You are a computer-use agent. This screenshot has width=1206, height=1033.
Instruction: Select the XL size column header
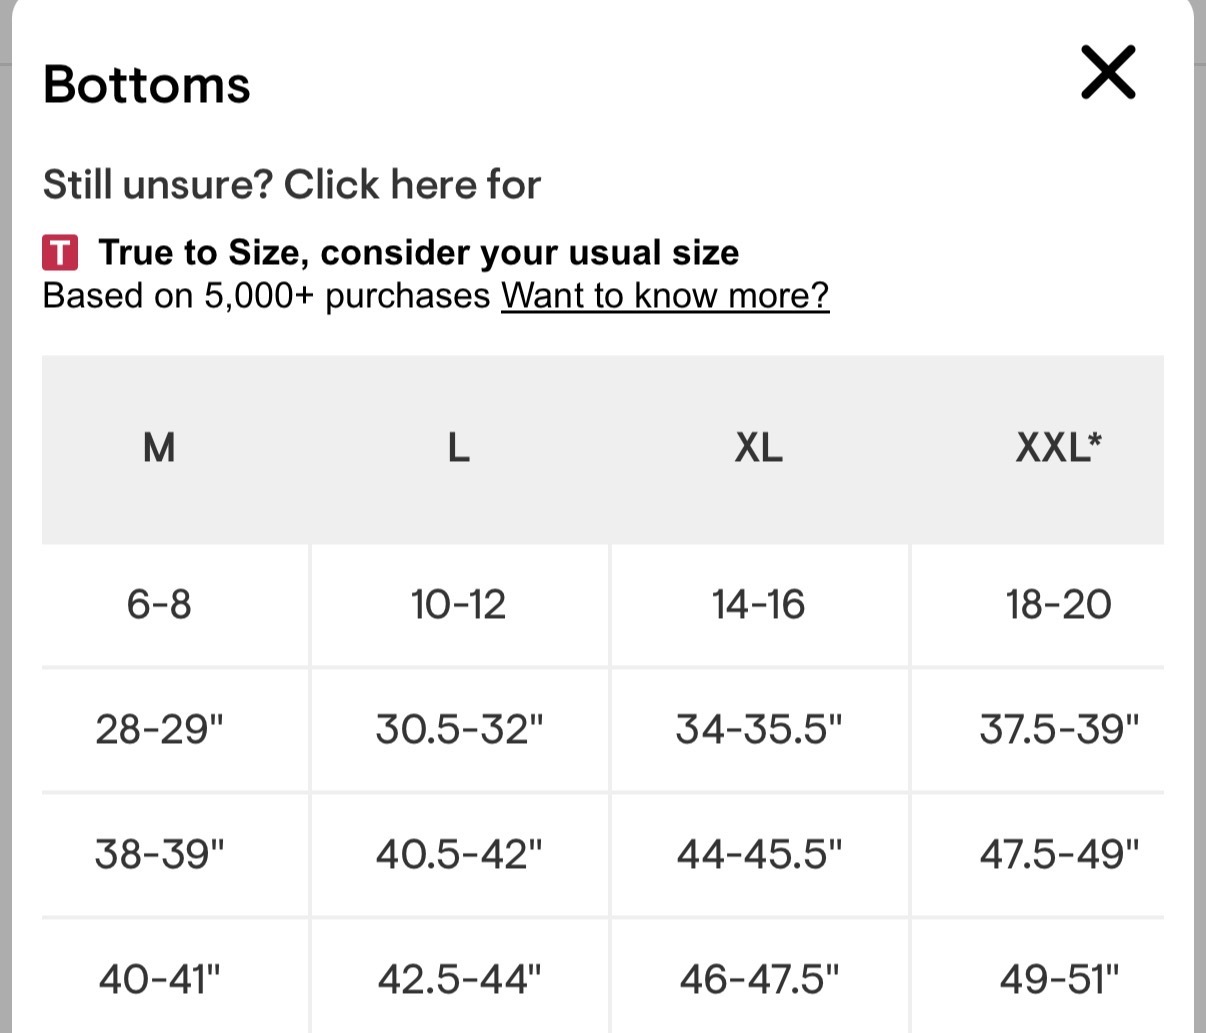pyautogui.click(x=759, y=448)
